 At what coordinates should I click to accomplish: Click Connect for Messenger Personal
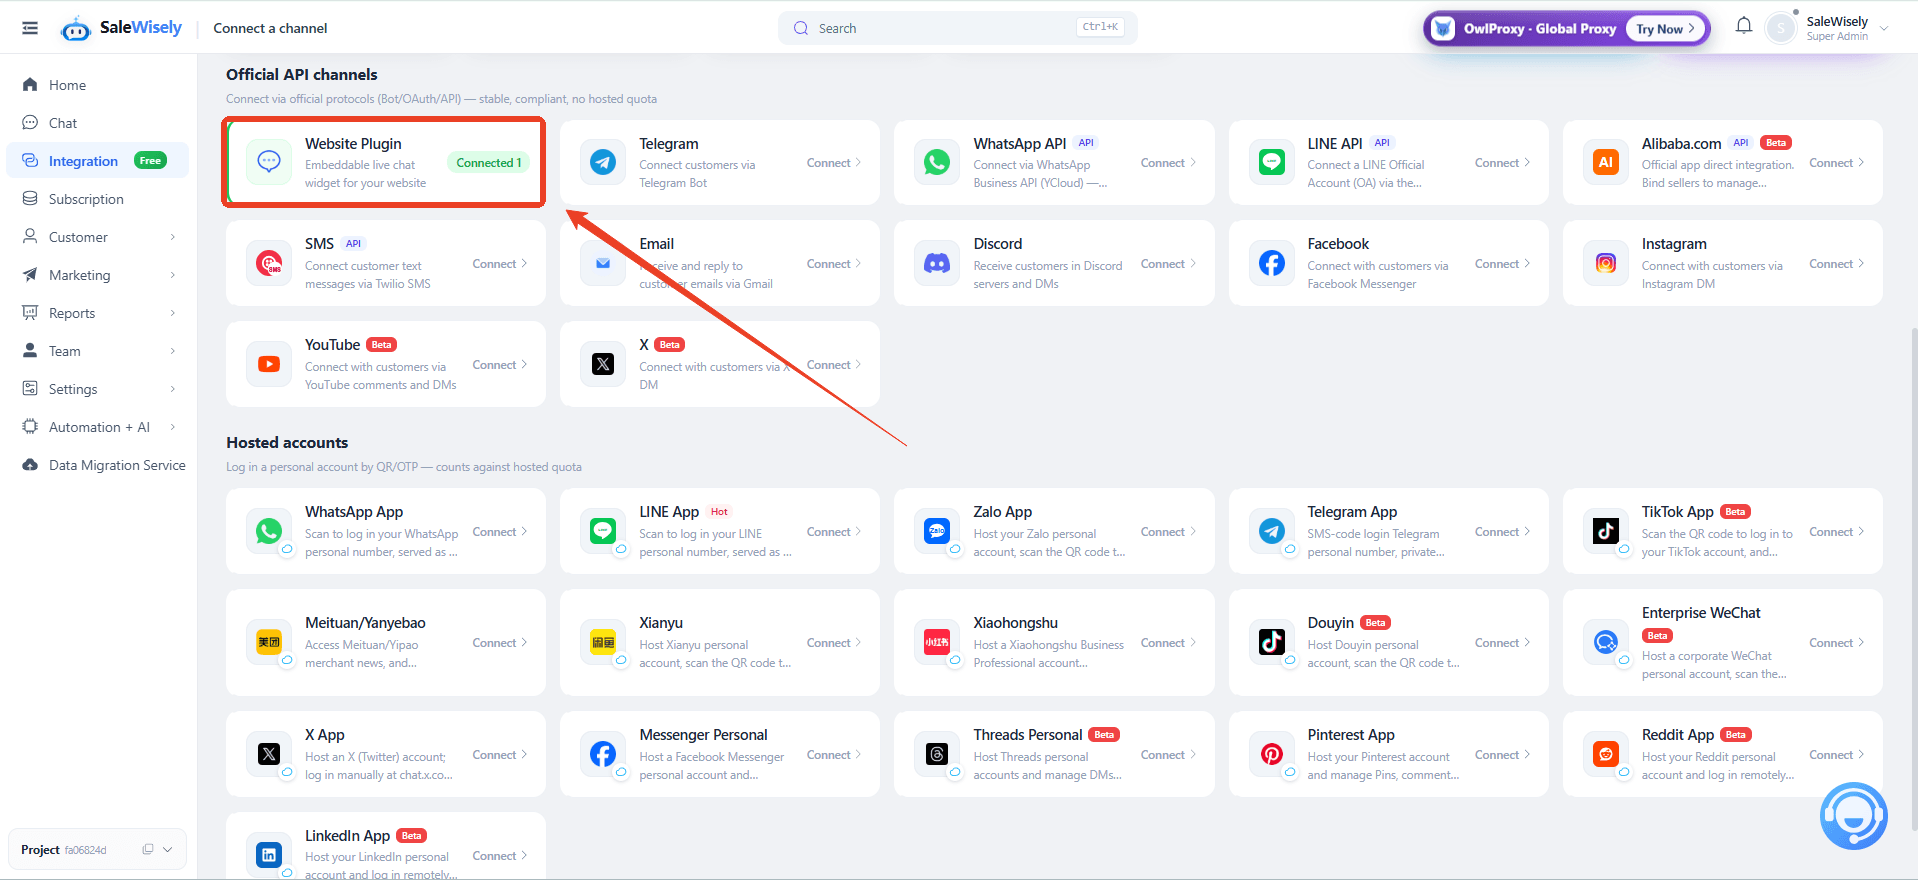834,755
